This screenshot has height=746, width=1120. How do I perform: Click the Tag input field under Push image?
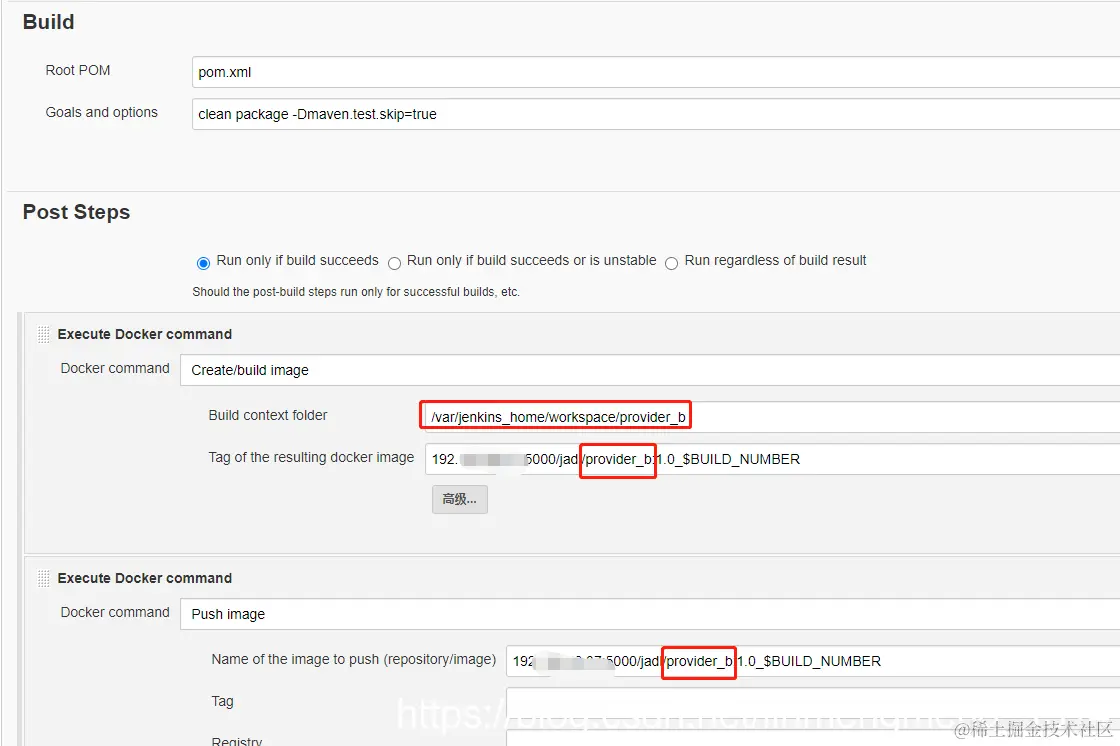(x=813, y=703)
